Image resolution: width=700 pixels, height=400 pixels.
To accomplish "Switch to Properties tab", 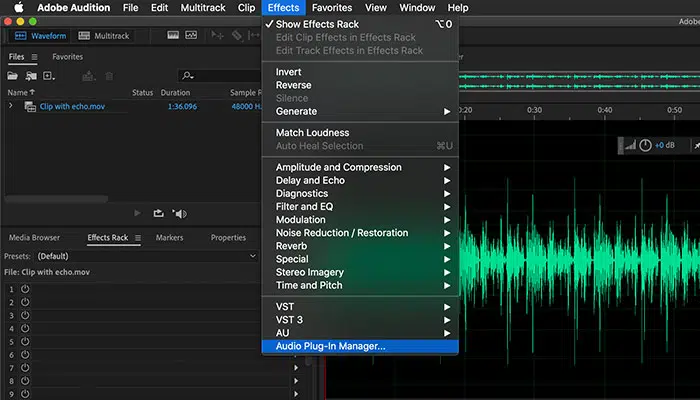I will (228, 238).
